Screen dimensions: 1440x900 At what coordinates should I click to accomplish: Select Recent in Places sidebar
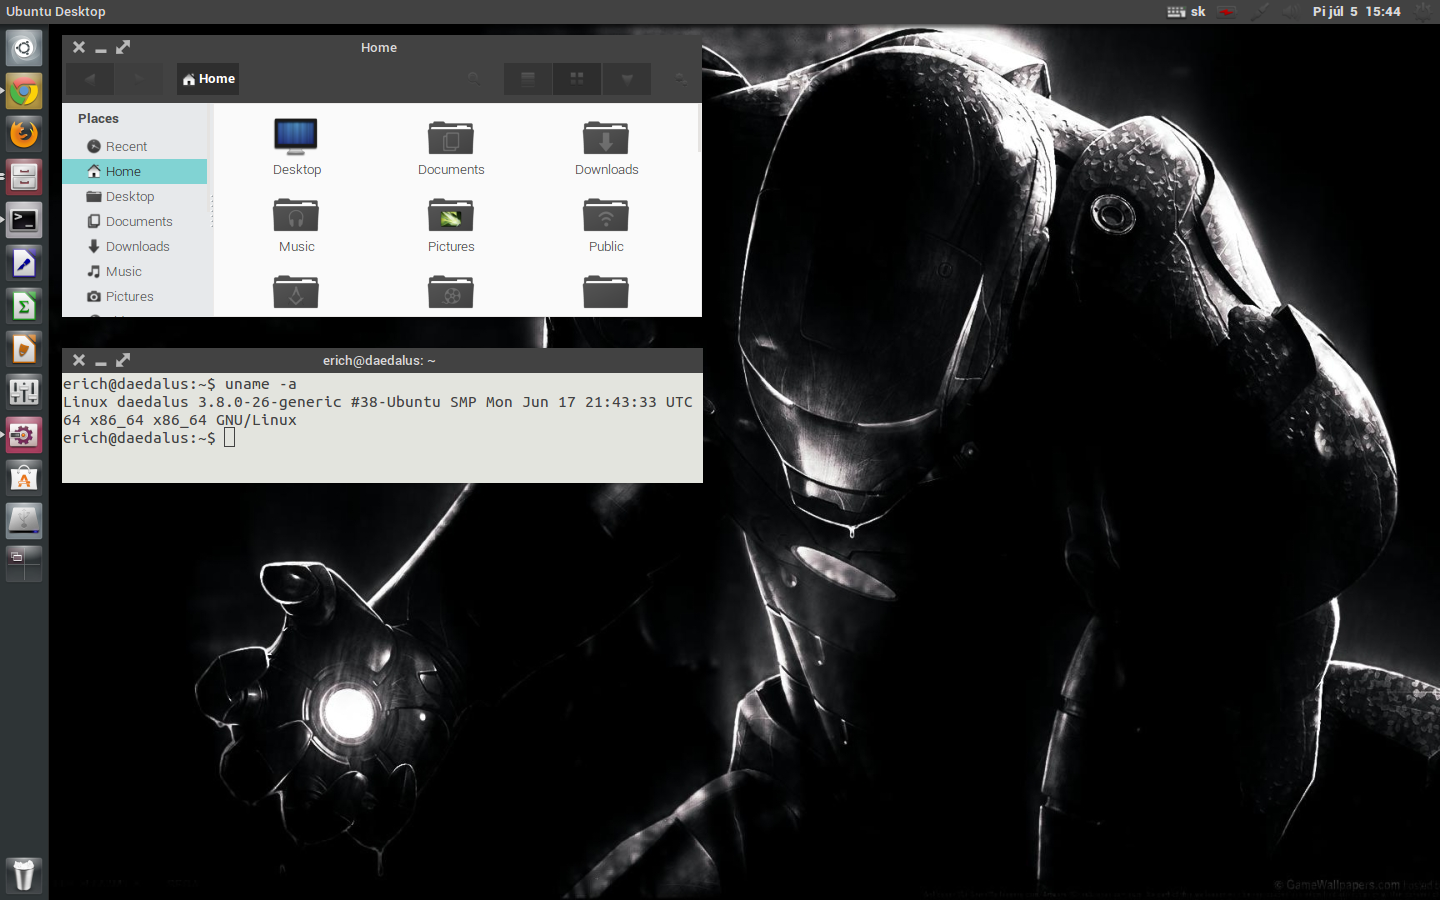click(x=134, y=146)
